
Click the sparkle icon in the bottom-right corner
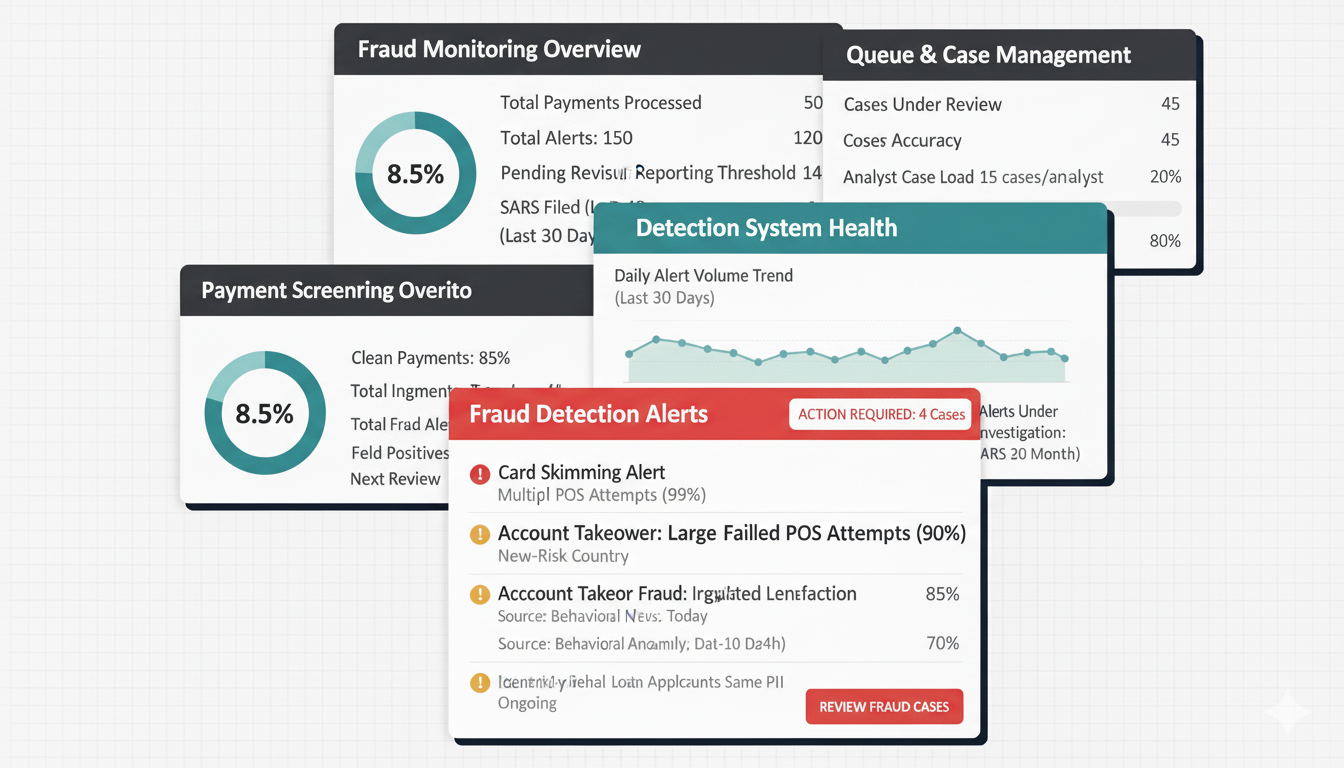[x=1287, y=712]
